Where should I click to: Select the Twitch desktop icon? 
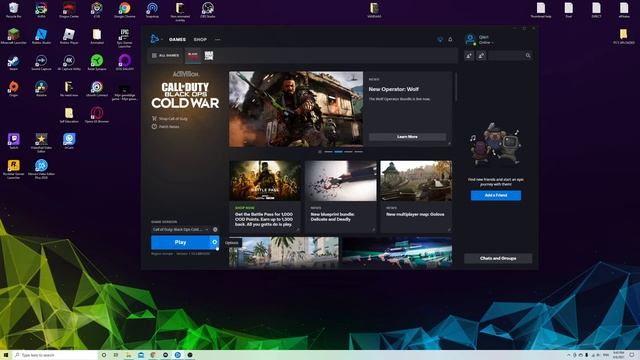coord(13,141)
